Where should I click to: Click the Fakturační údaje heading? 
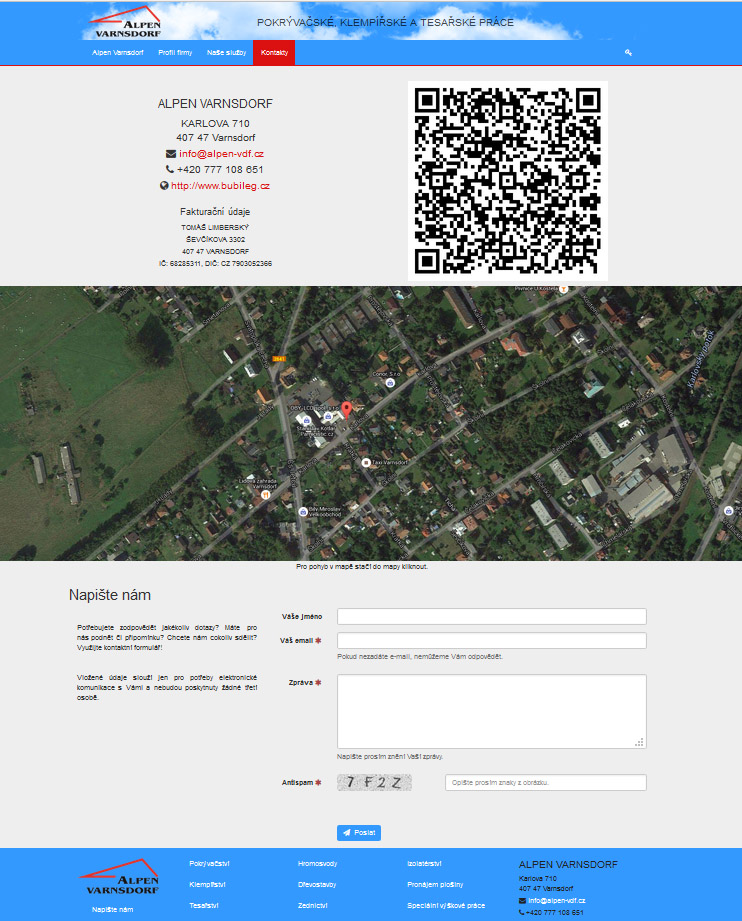215,211
